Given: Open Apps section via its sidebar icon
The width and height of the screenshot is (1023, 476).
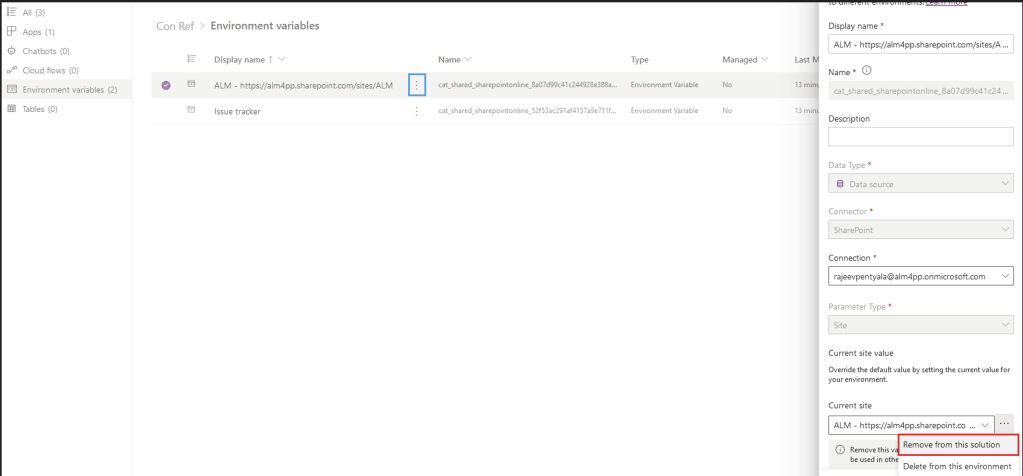Looking at the screenshot, I should click(12, 31).
